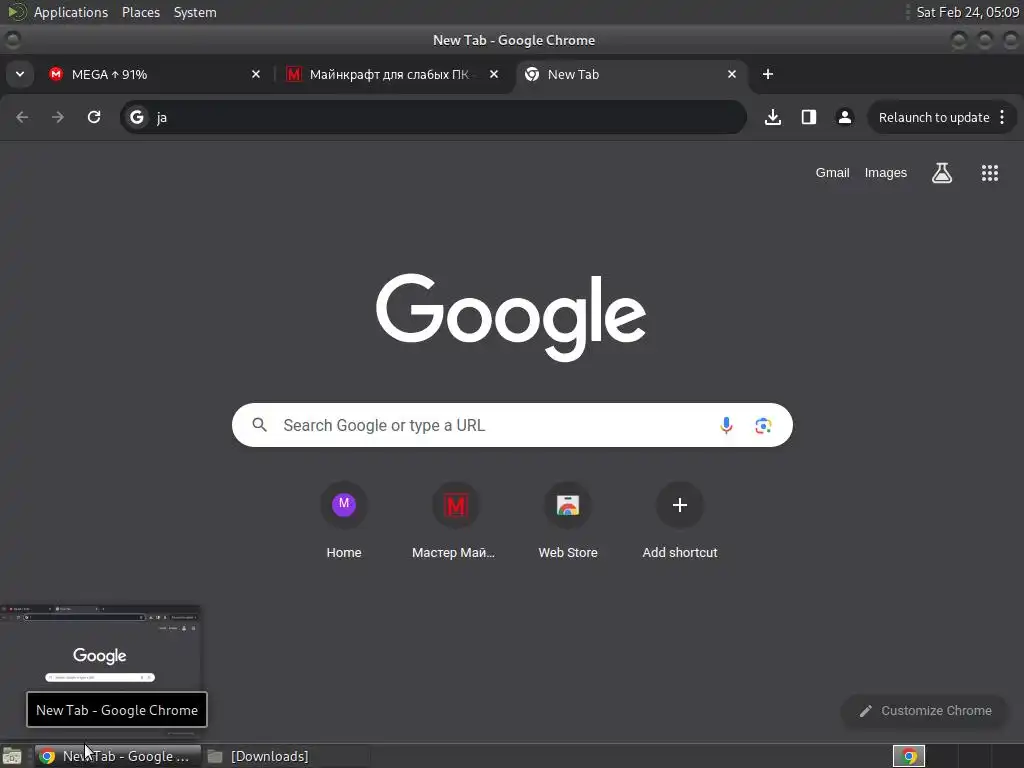Open the Home shortcut
Screen dimensions: 1024x768
(344, 521)
